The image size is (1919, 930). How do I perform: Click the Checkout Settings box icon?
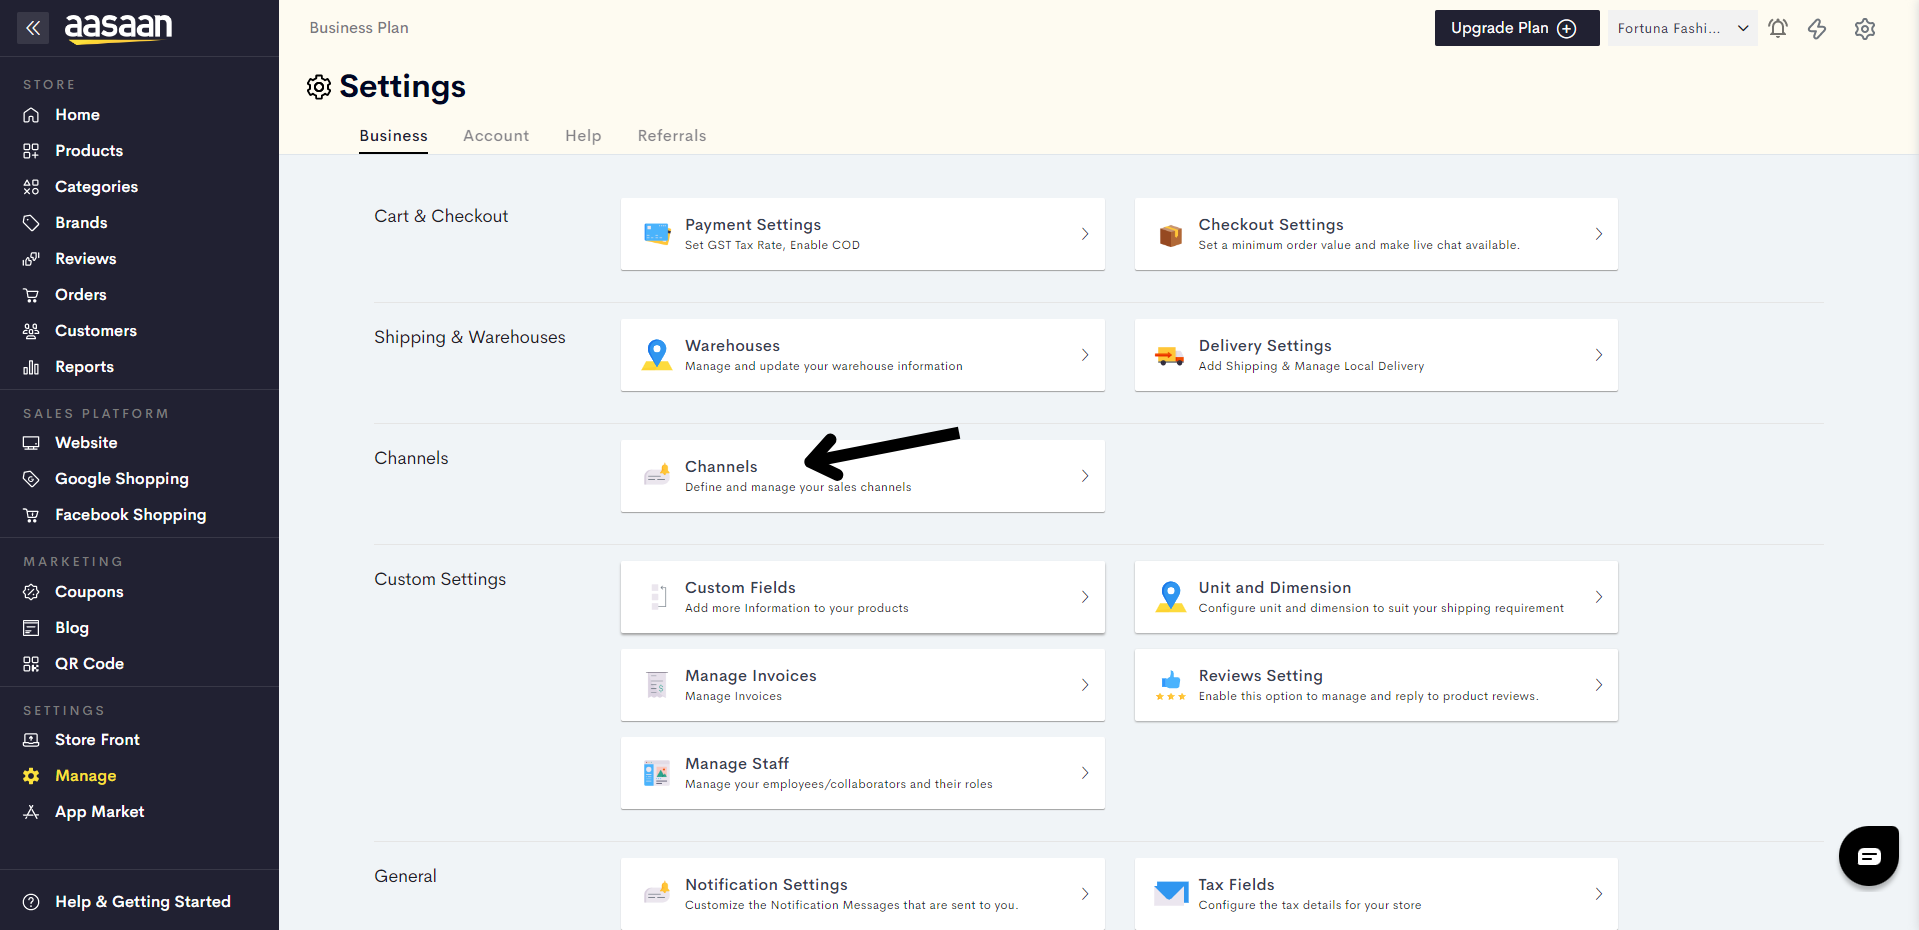[x=1170, y=235]
